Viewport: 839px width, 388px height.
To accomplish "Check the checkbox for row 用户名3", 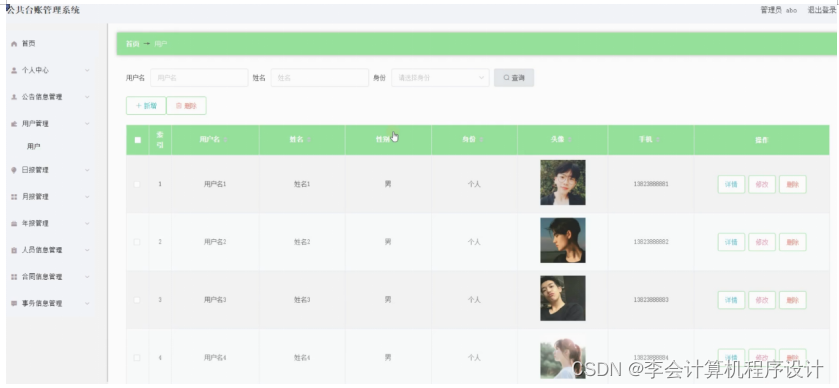I will pyautogui.click(x=137, y=300).
